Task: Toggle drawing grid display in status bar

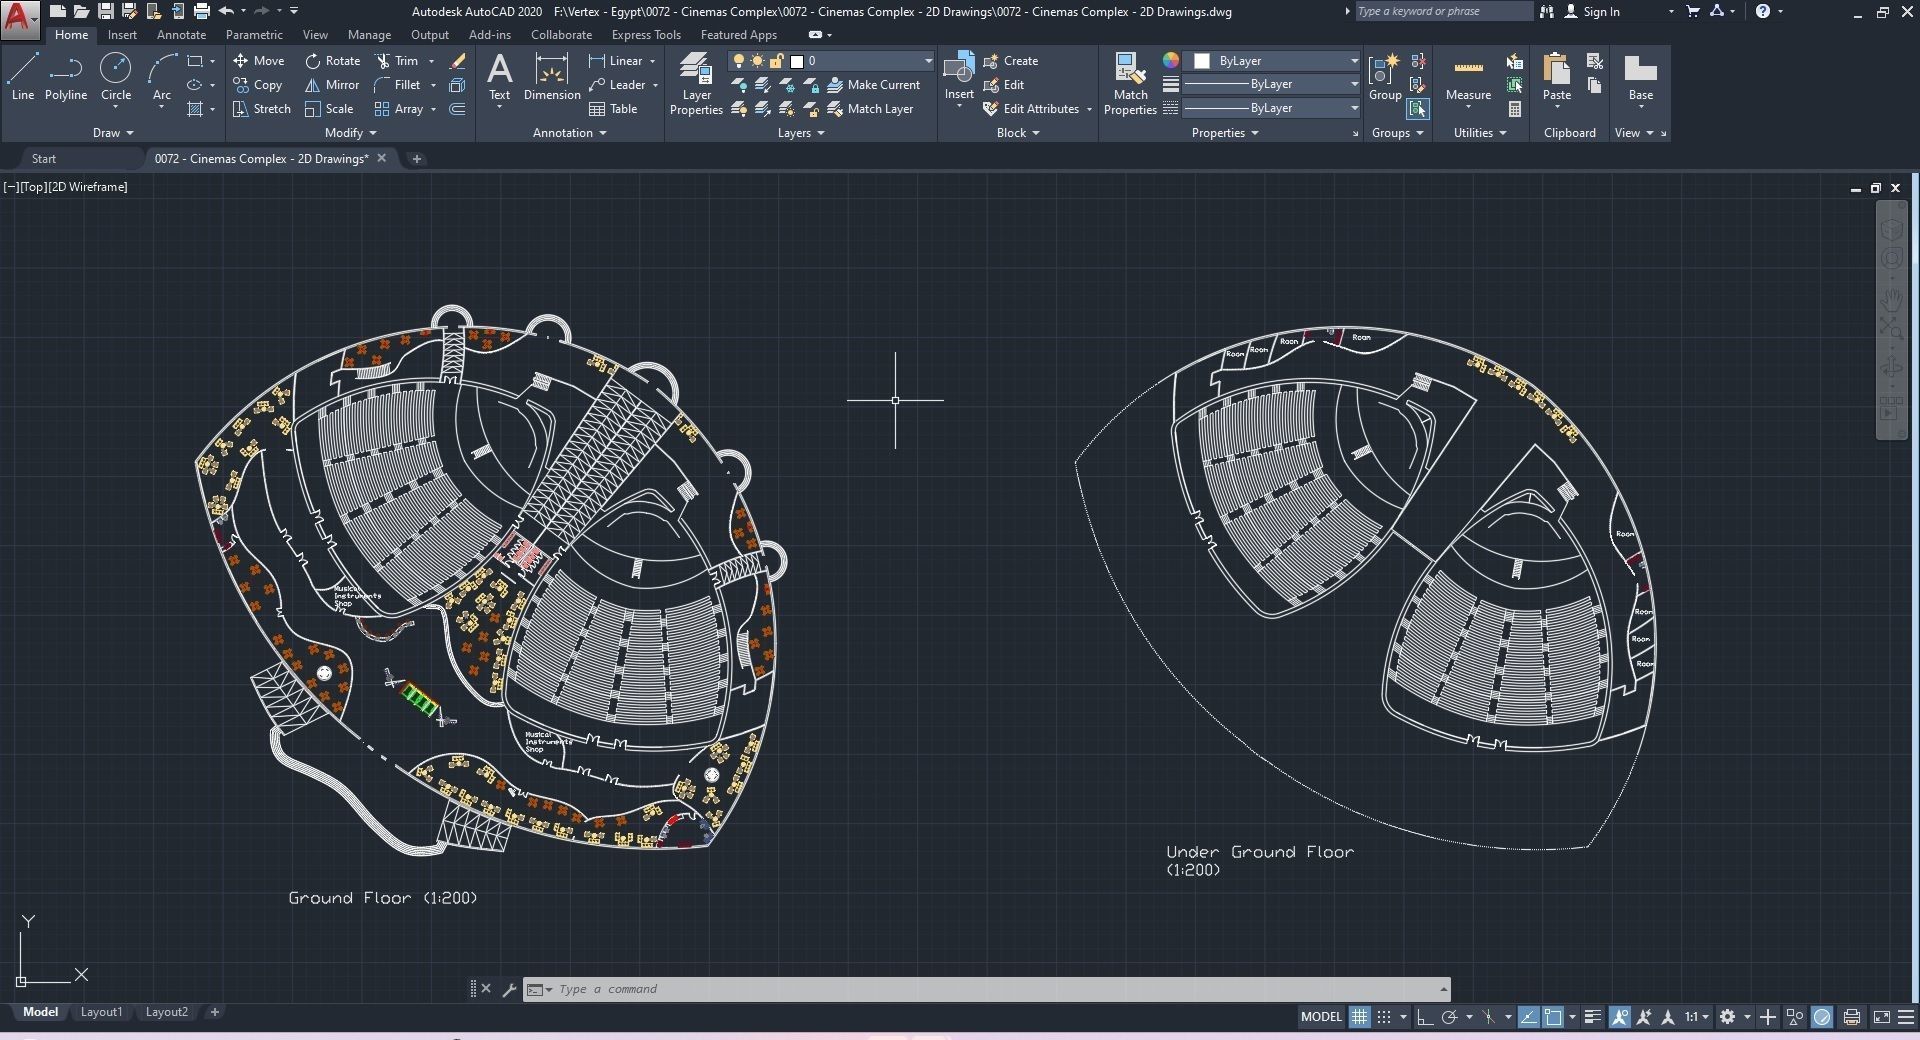Action: [1359, 1017]
